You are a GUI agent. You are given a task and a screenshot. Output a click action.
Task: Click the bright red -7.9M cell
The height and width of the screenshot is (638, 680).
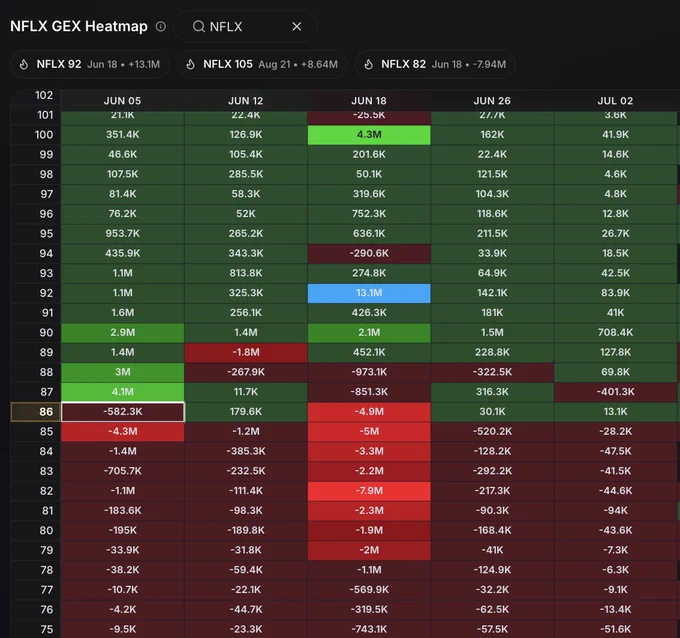click(x=369, y=491)
